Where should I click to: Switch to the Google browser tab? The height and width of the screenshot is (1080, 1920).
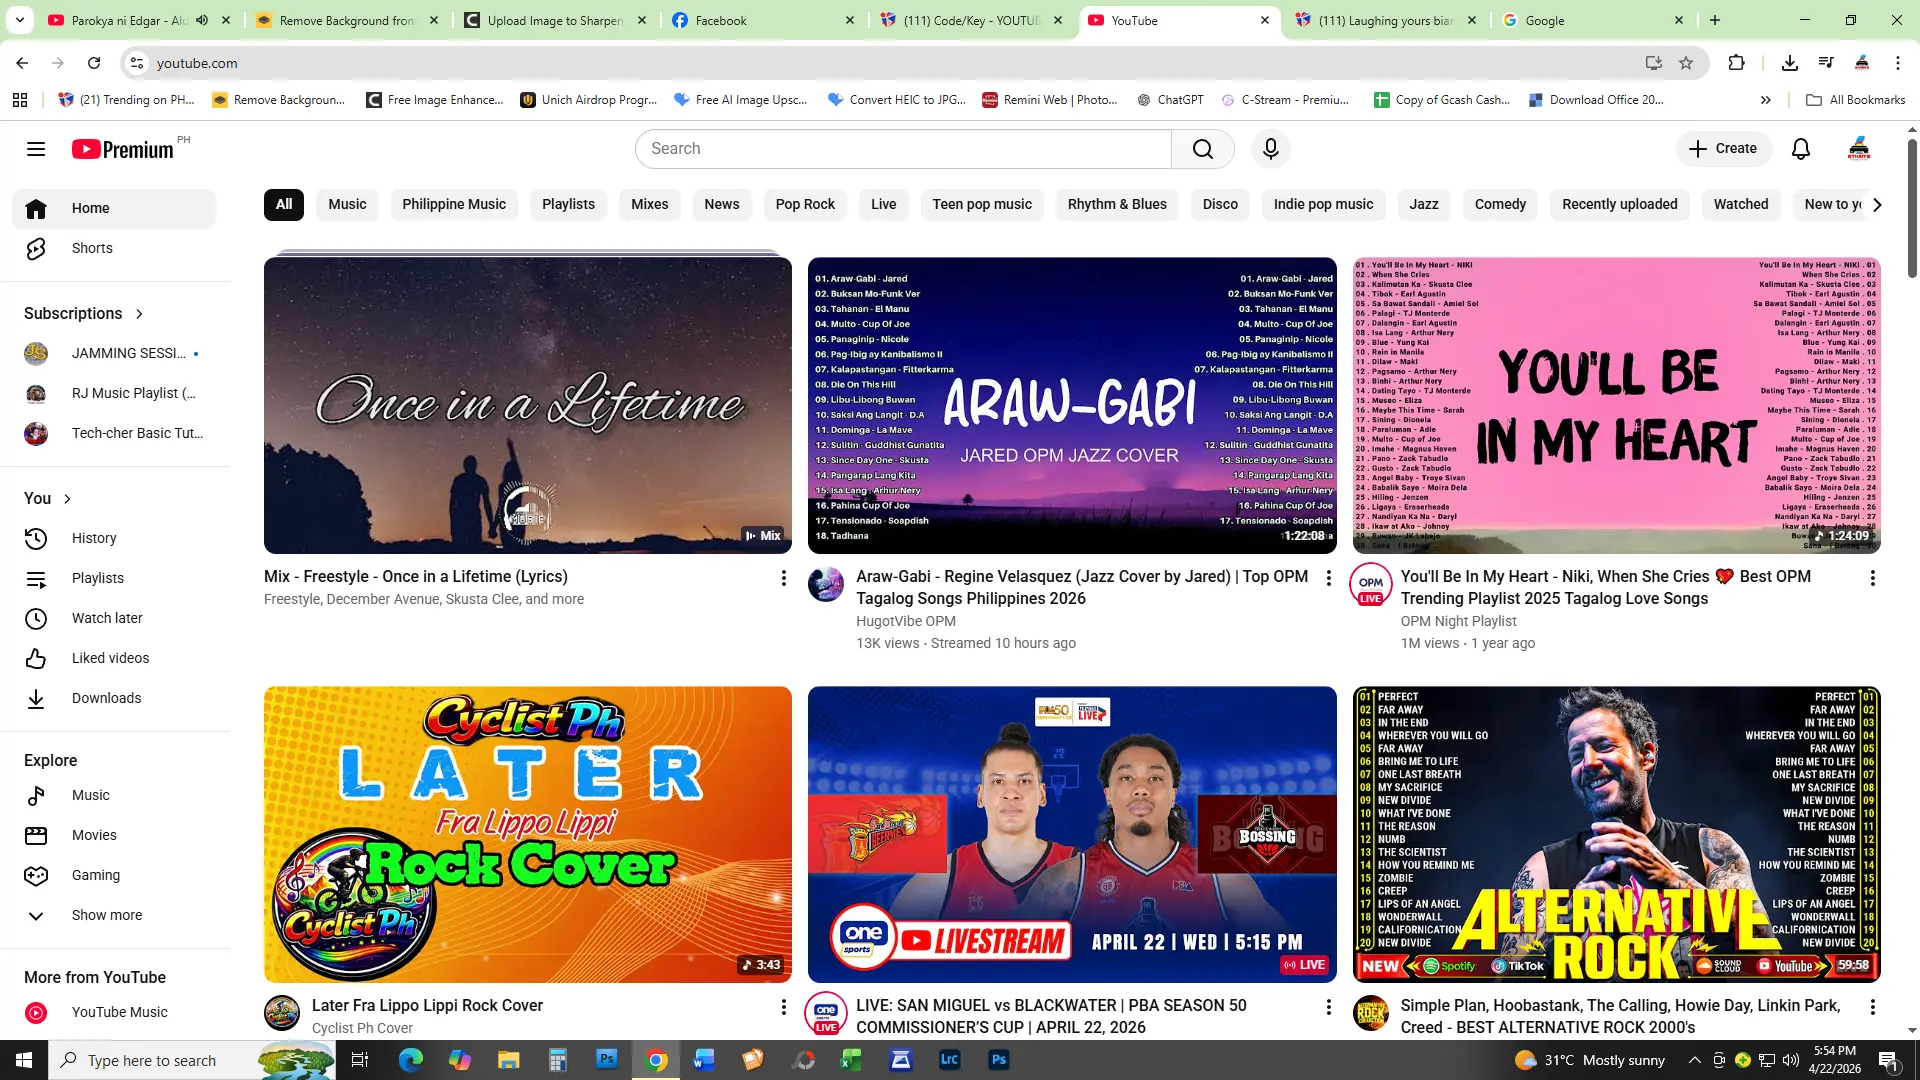1592,20
